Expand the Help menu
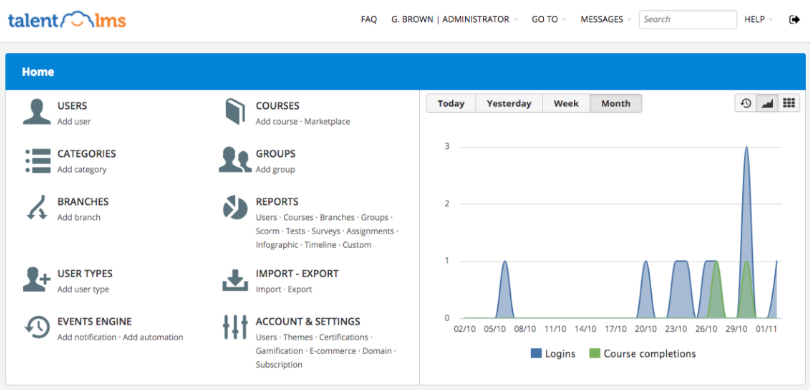Viewport: 810px width, 390px height. (758, 20)
